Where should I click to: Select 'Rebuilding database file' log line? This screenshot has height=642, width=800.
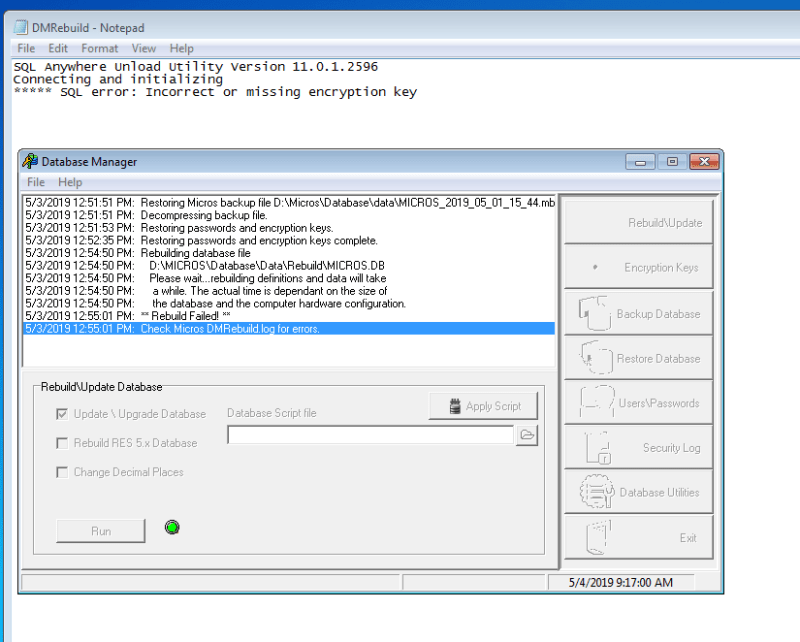289,253
